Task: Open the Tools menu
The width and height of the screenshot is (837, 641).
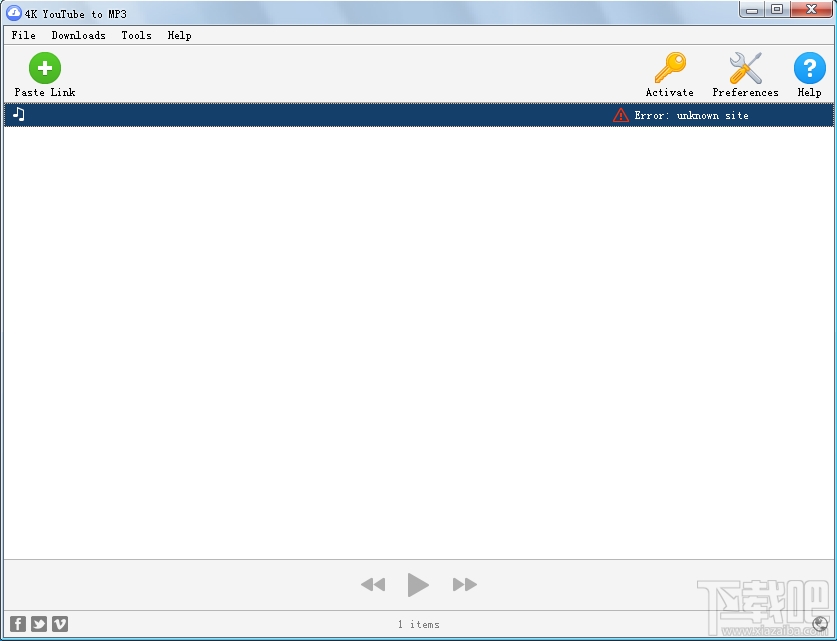Action: pos(137,35)
